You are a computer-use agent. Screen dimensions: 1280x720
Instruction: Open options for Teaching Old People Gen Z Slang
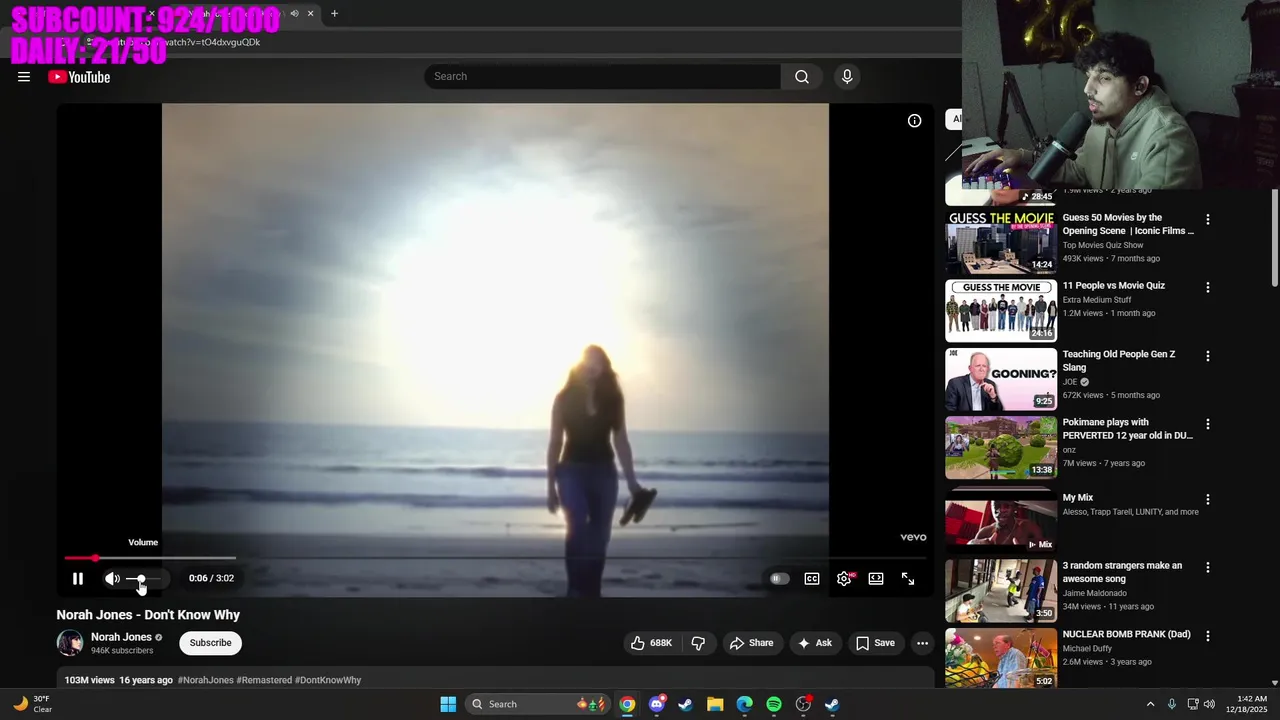click(1207, 356)
